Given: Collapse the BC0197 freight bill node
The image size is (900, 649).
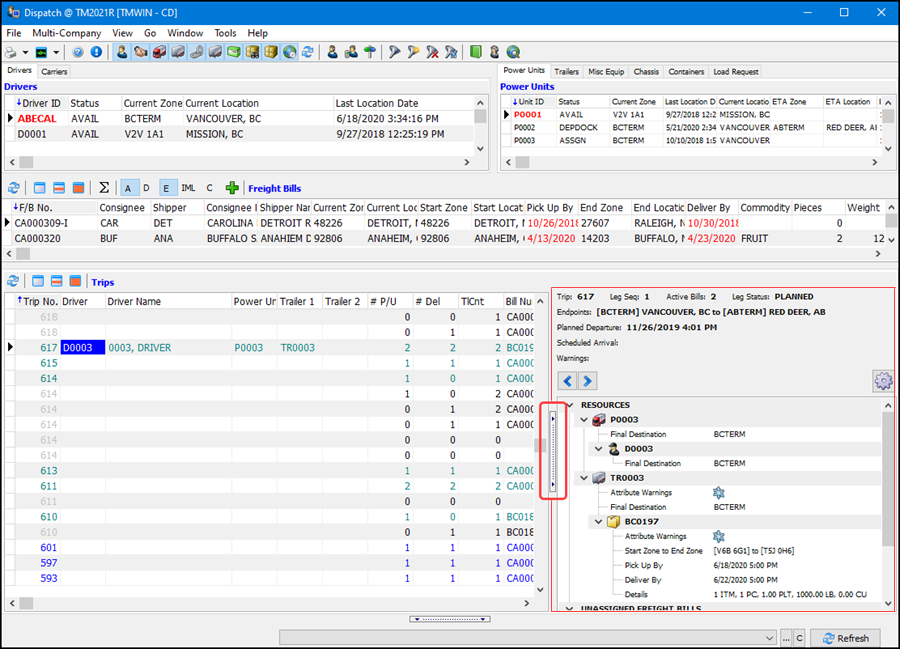Looking at the screenshot, I should [598, 522].
